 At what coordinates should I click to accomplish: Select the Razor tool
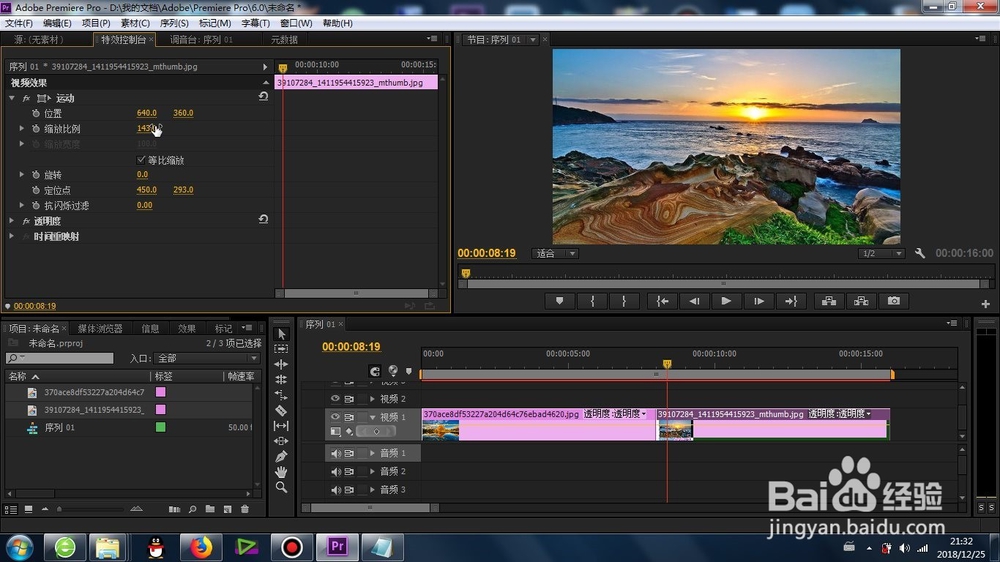(x=281, y=410)
